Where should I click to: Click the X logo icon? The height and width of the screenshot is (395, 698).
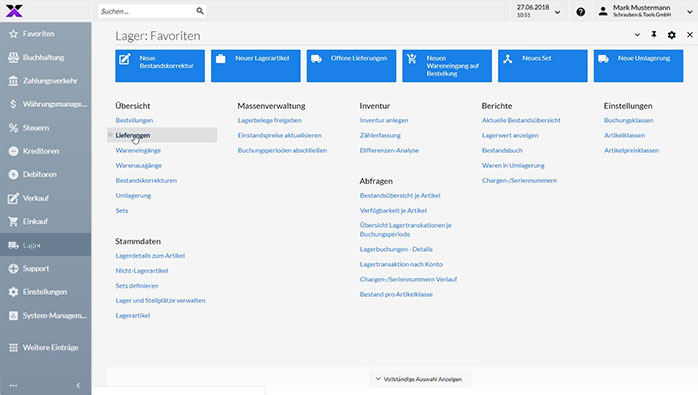[x=14, y=11]
